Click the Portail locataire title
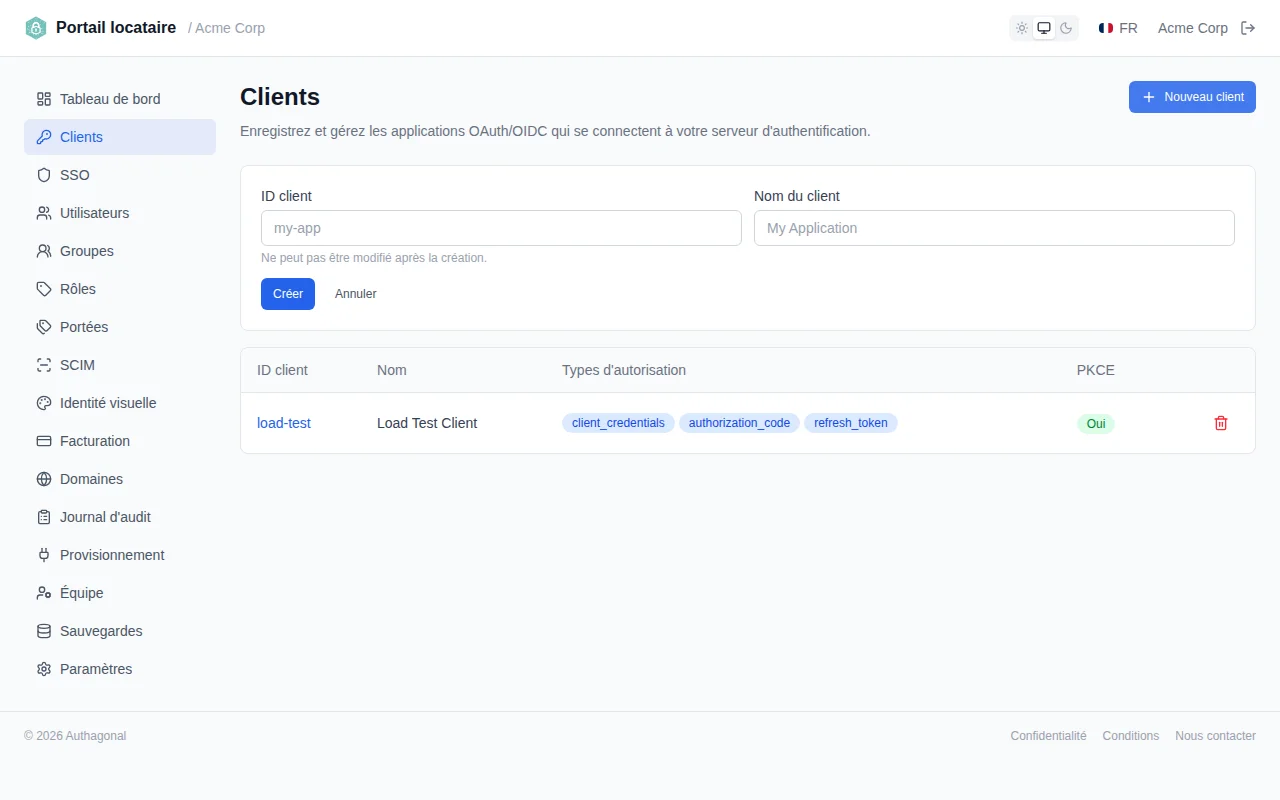Image resolution: width=1280 pixels, height=800 pixels. (x=116, y=28)
